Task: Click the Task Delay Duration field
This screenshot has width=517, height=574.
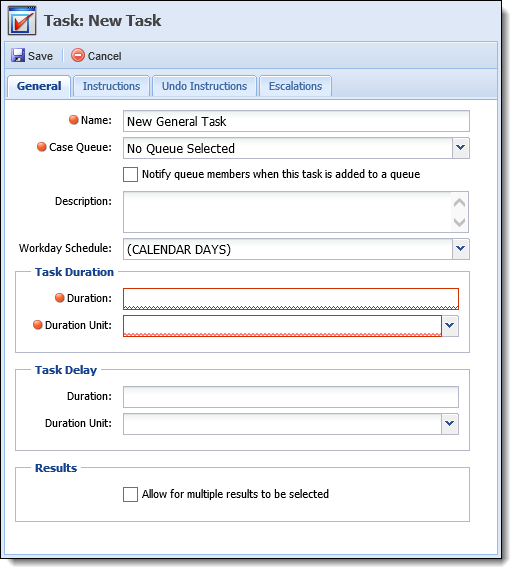Action: pyautogui.click(x=291, y=397)
